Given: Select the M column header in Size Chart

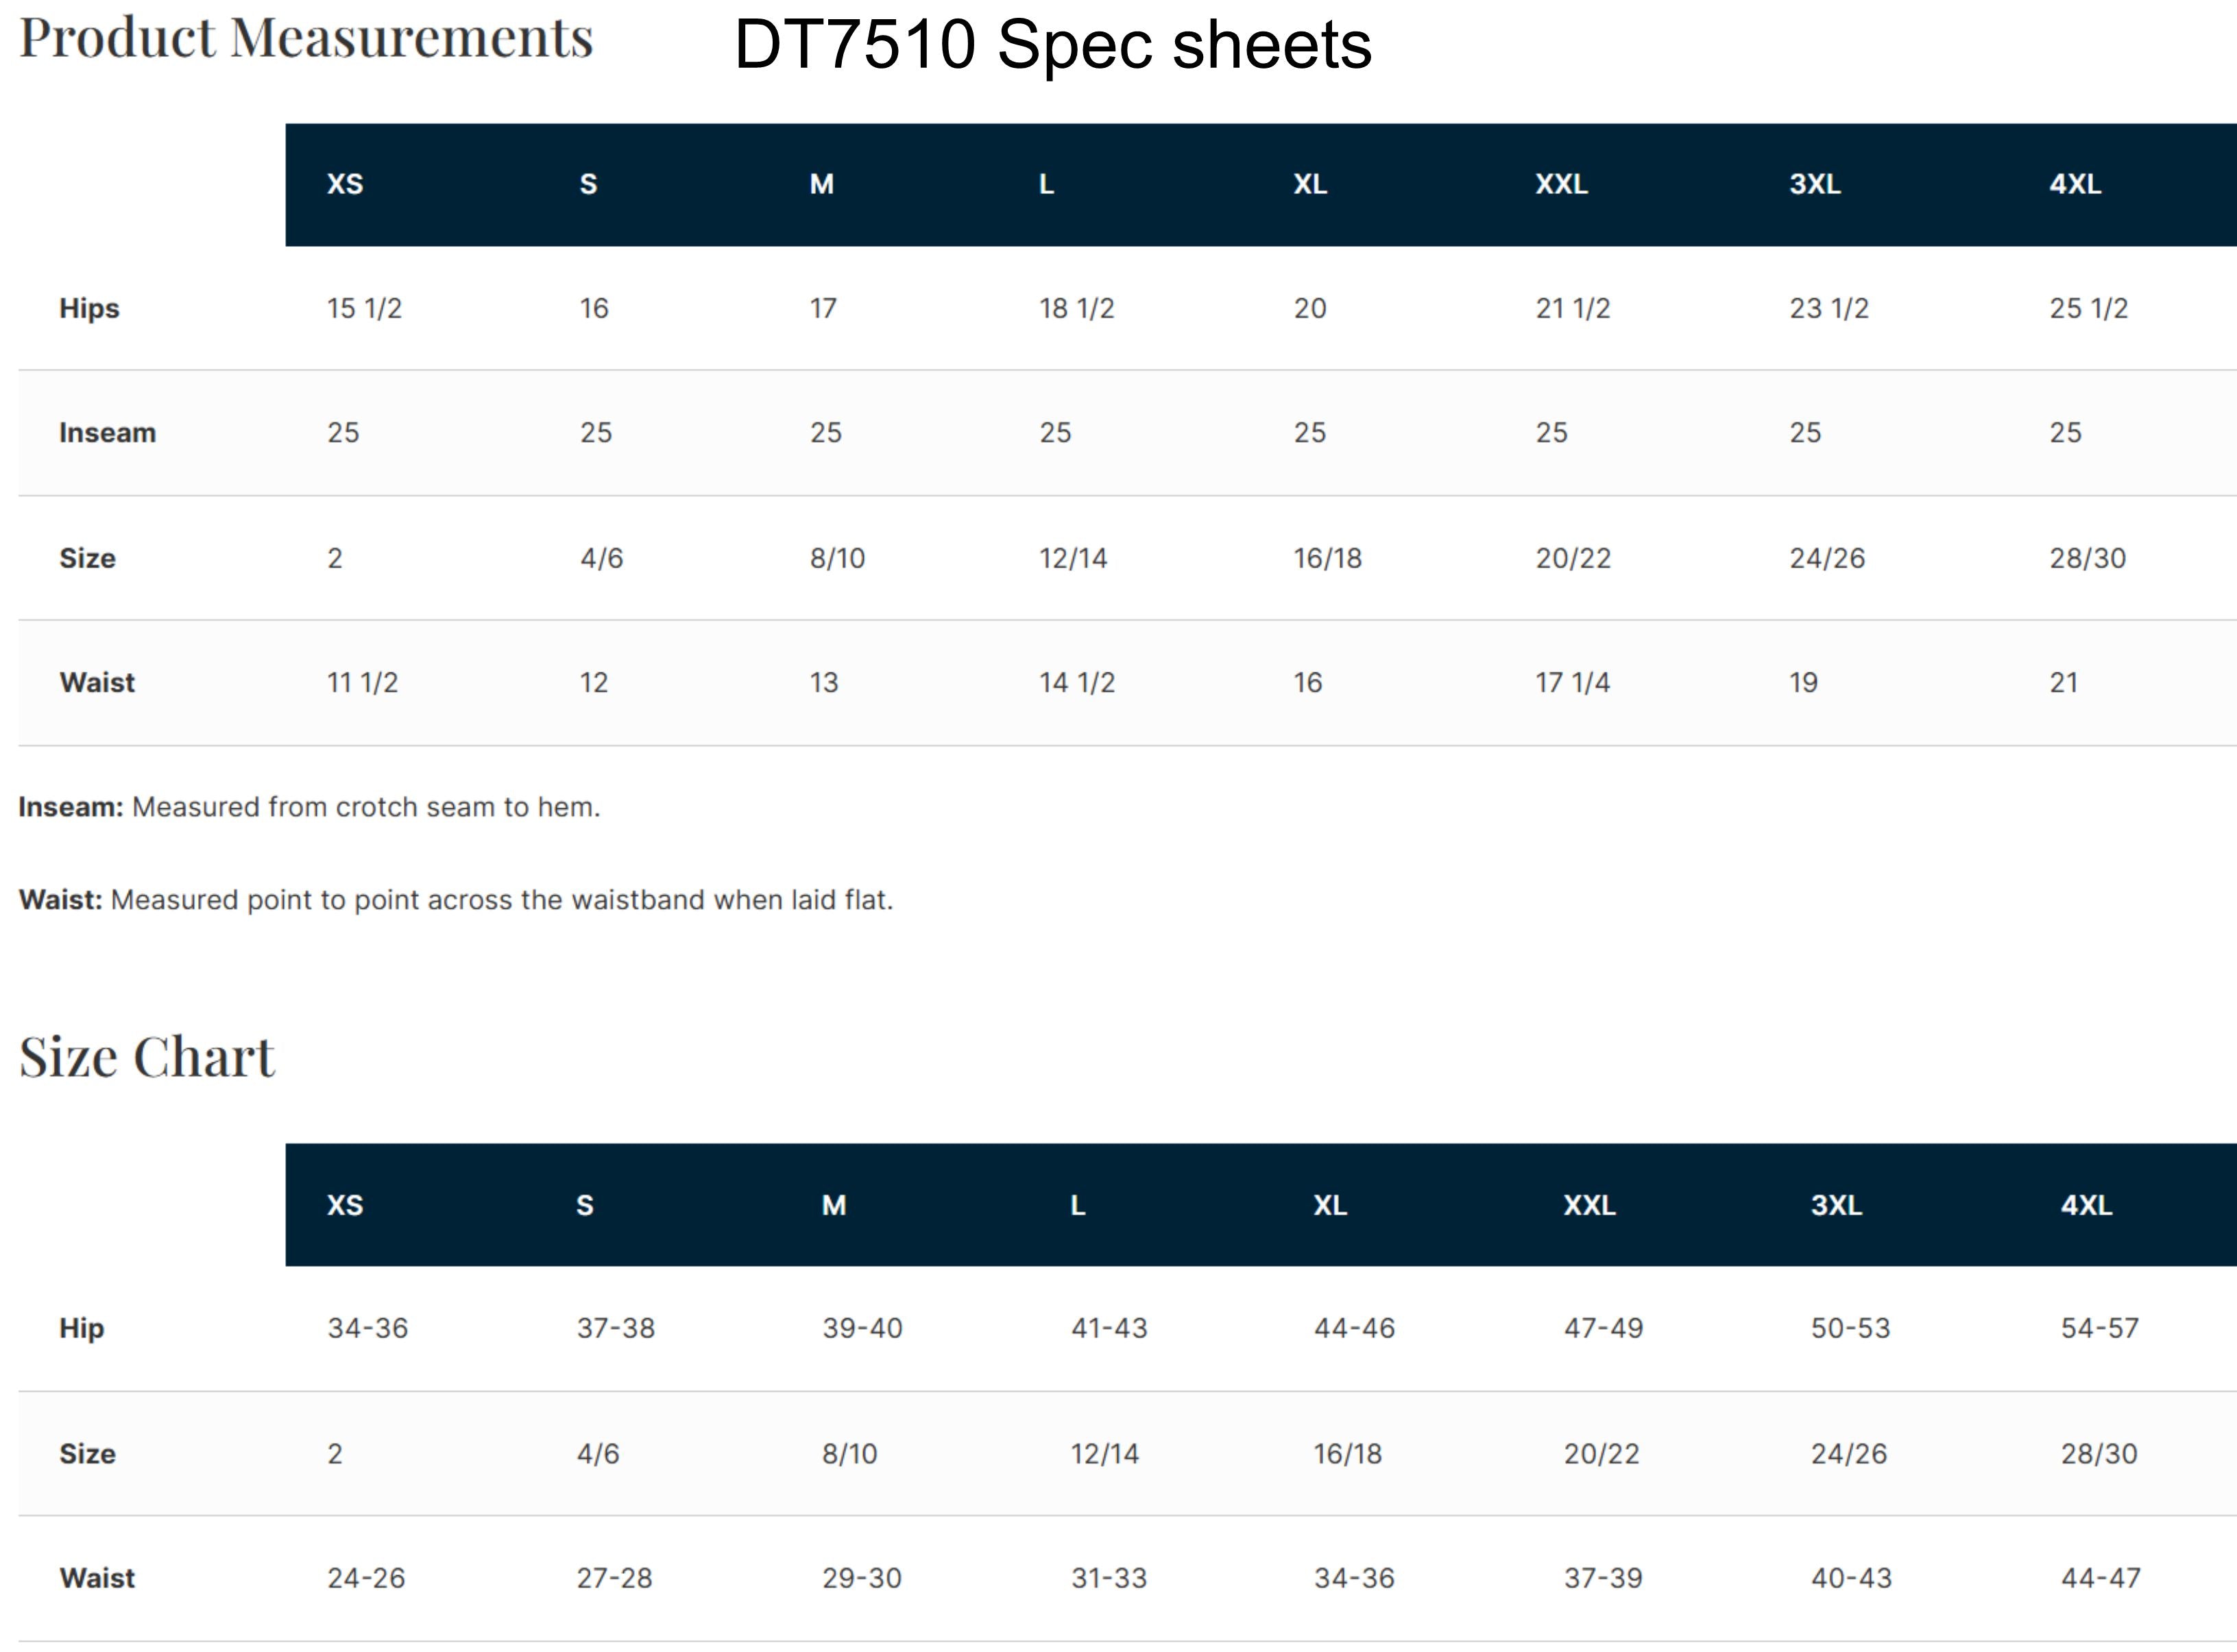Looking at the screenshot, I should [834, 1205].
